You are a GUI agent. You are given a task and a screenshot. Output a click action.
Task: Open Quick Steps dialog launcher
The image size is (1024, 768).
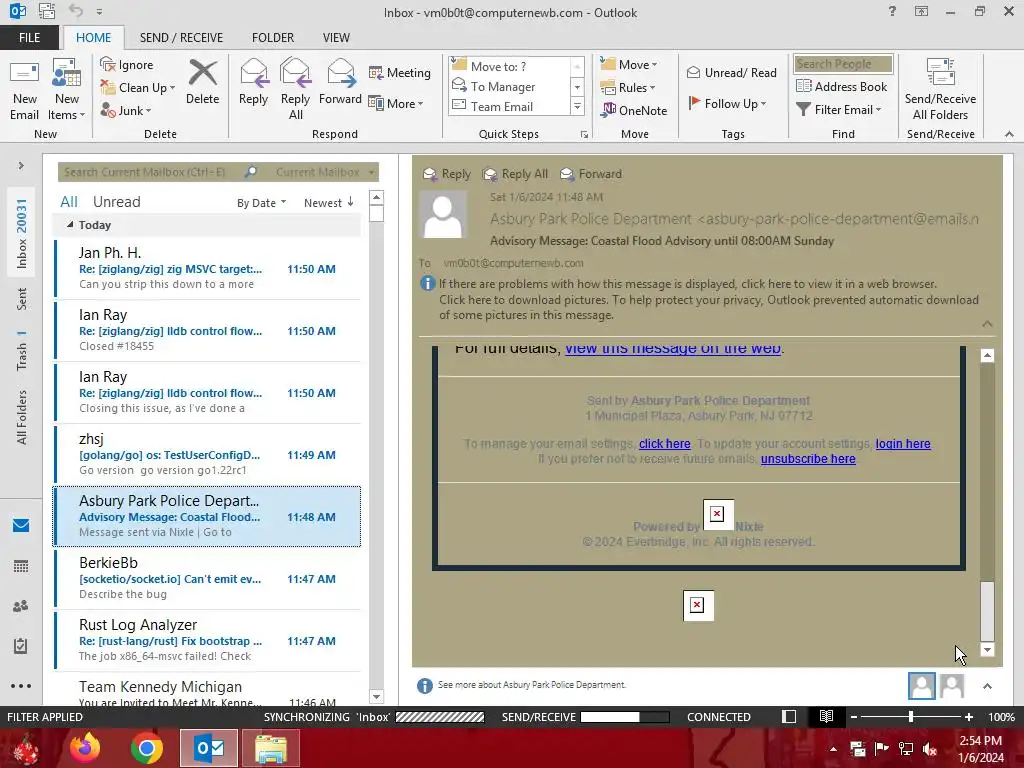(x=584, y=135)
